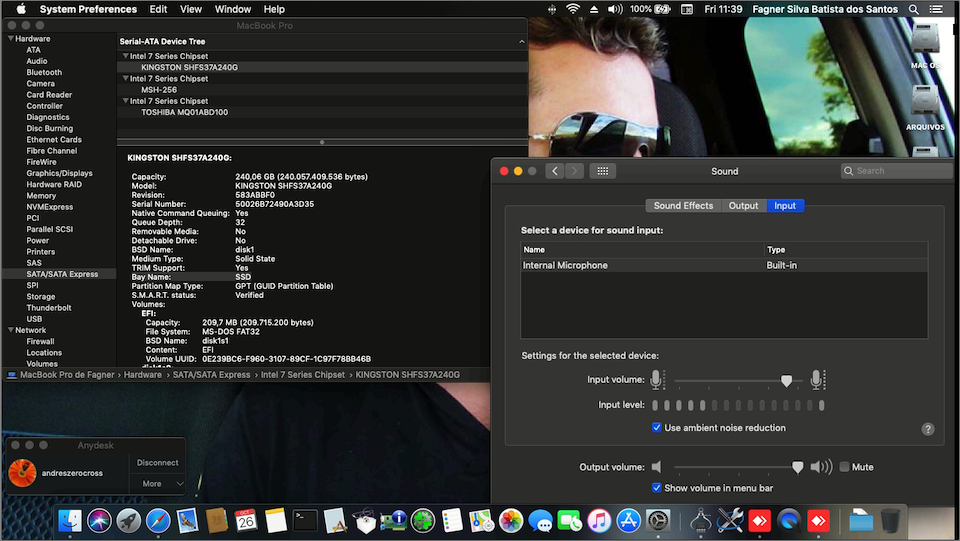The height and width of the screenshot is (541, 960).
Task: Switch to the Sound Effects tab
Action: 683,206
